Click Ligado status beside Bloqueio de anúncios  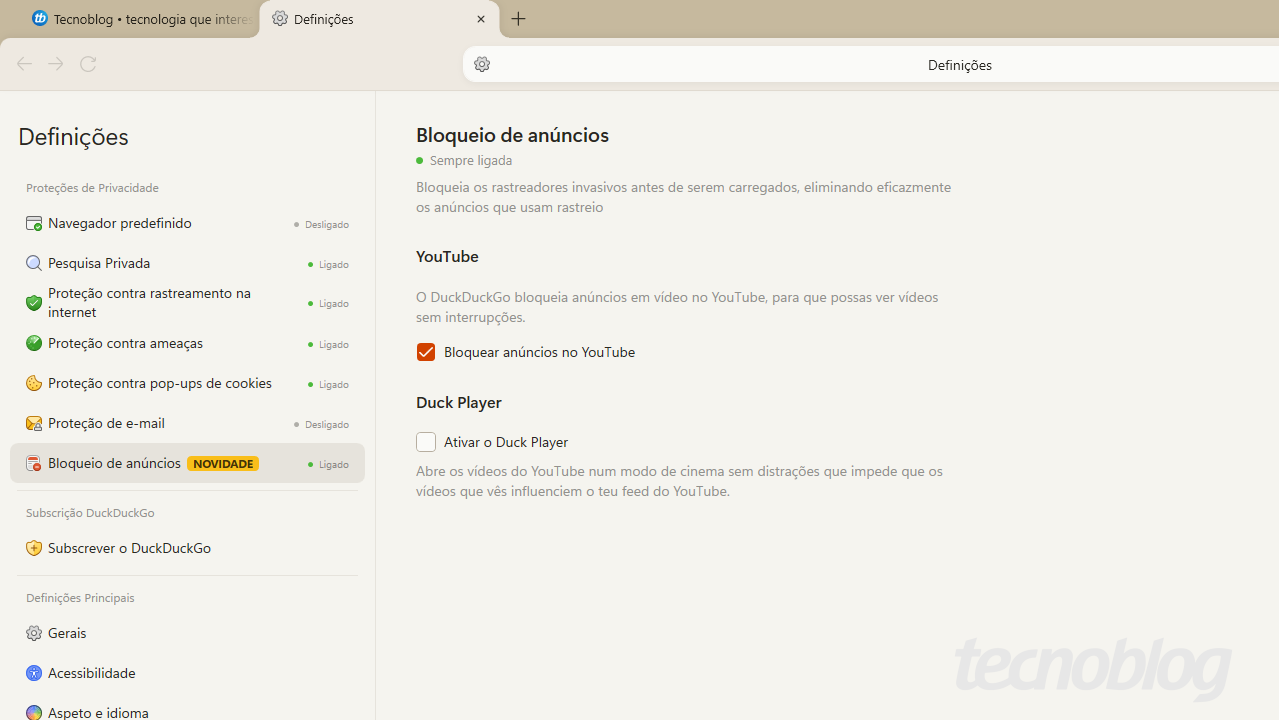click(328, 465)
